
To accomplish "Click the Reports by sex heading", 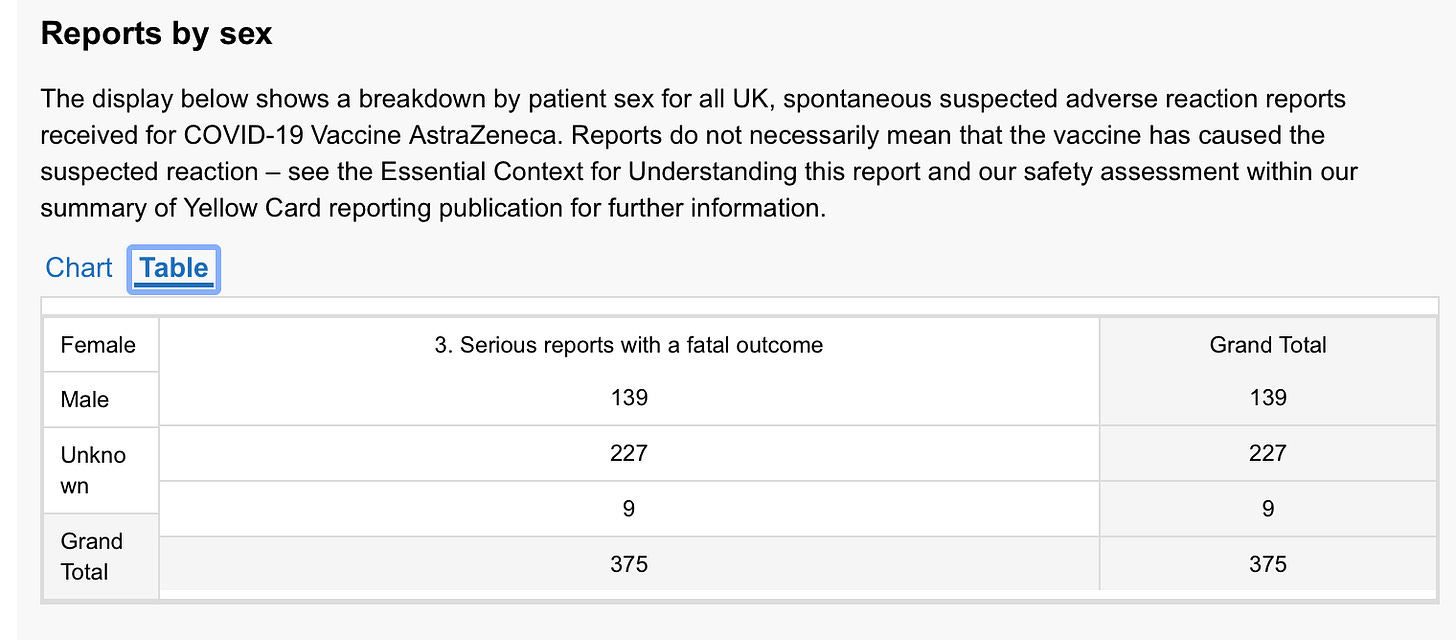I will 157,33.
